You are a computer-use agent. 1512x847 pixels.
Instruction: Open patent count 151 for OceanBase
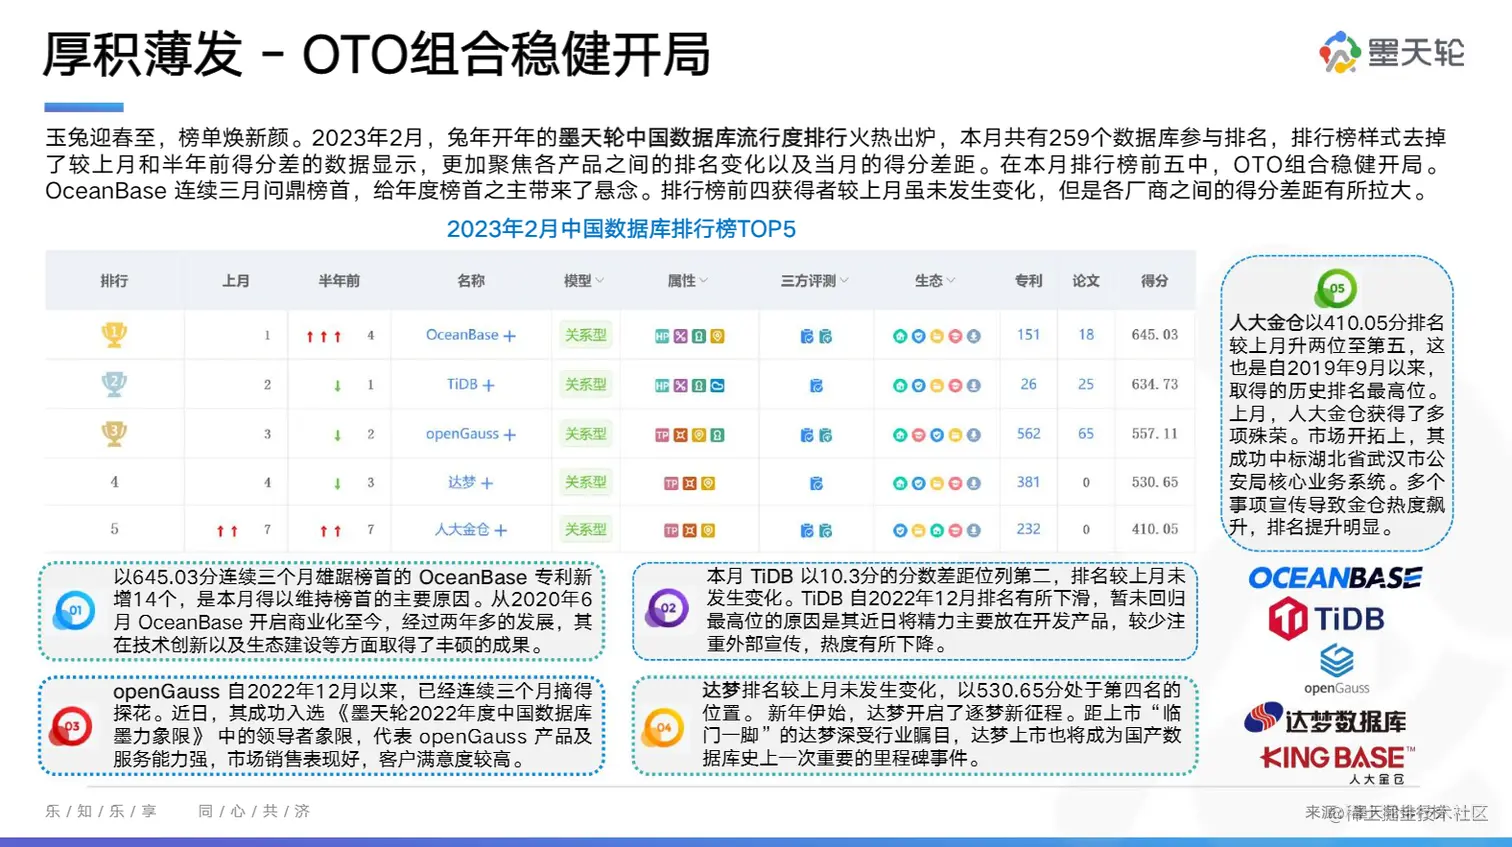click(1028, 335)
